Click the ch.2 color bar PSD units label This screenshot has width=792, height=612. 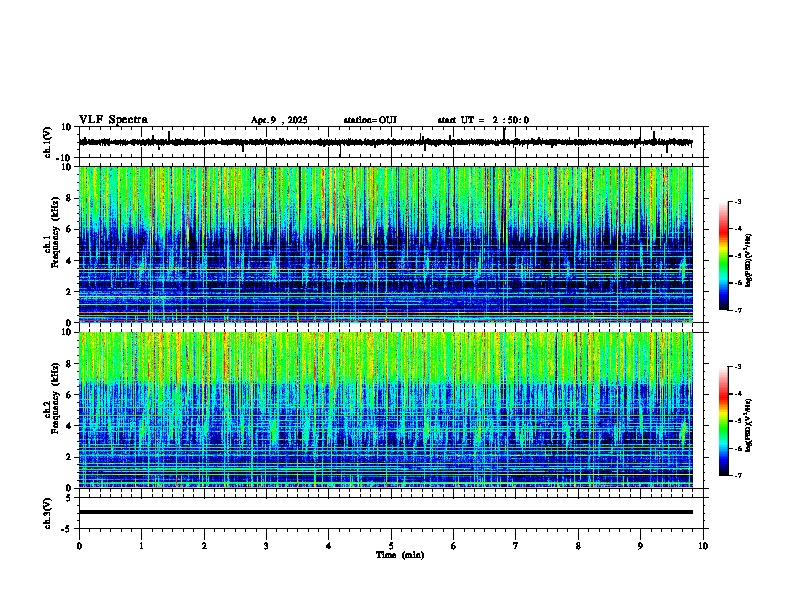[x=748, y=425]
